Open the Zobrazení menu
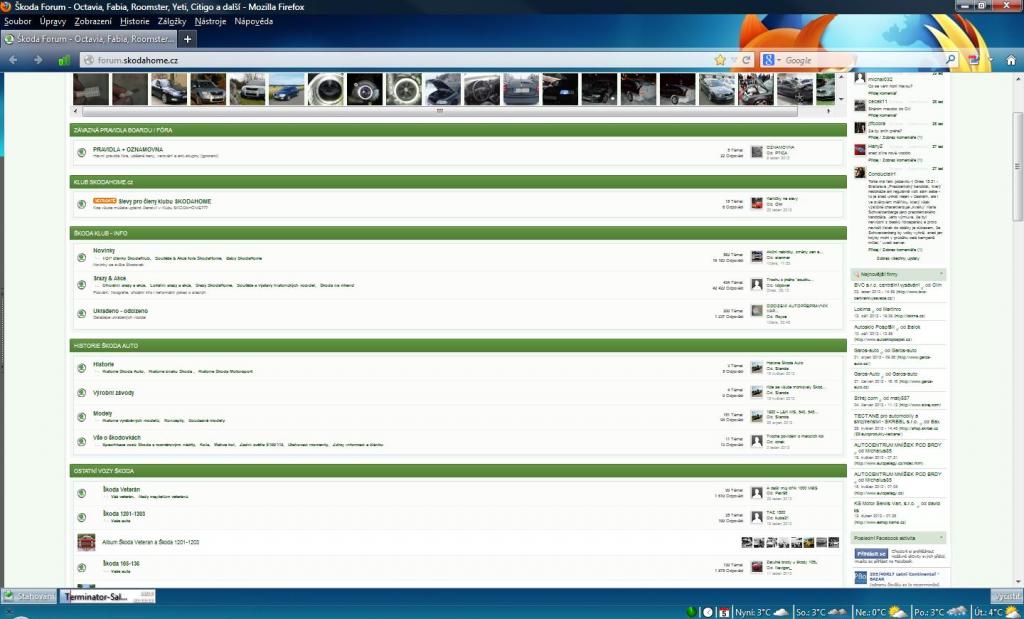1024x619 pixels. (93, 22)
